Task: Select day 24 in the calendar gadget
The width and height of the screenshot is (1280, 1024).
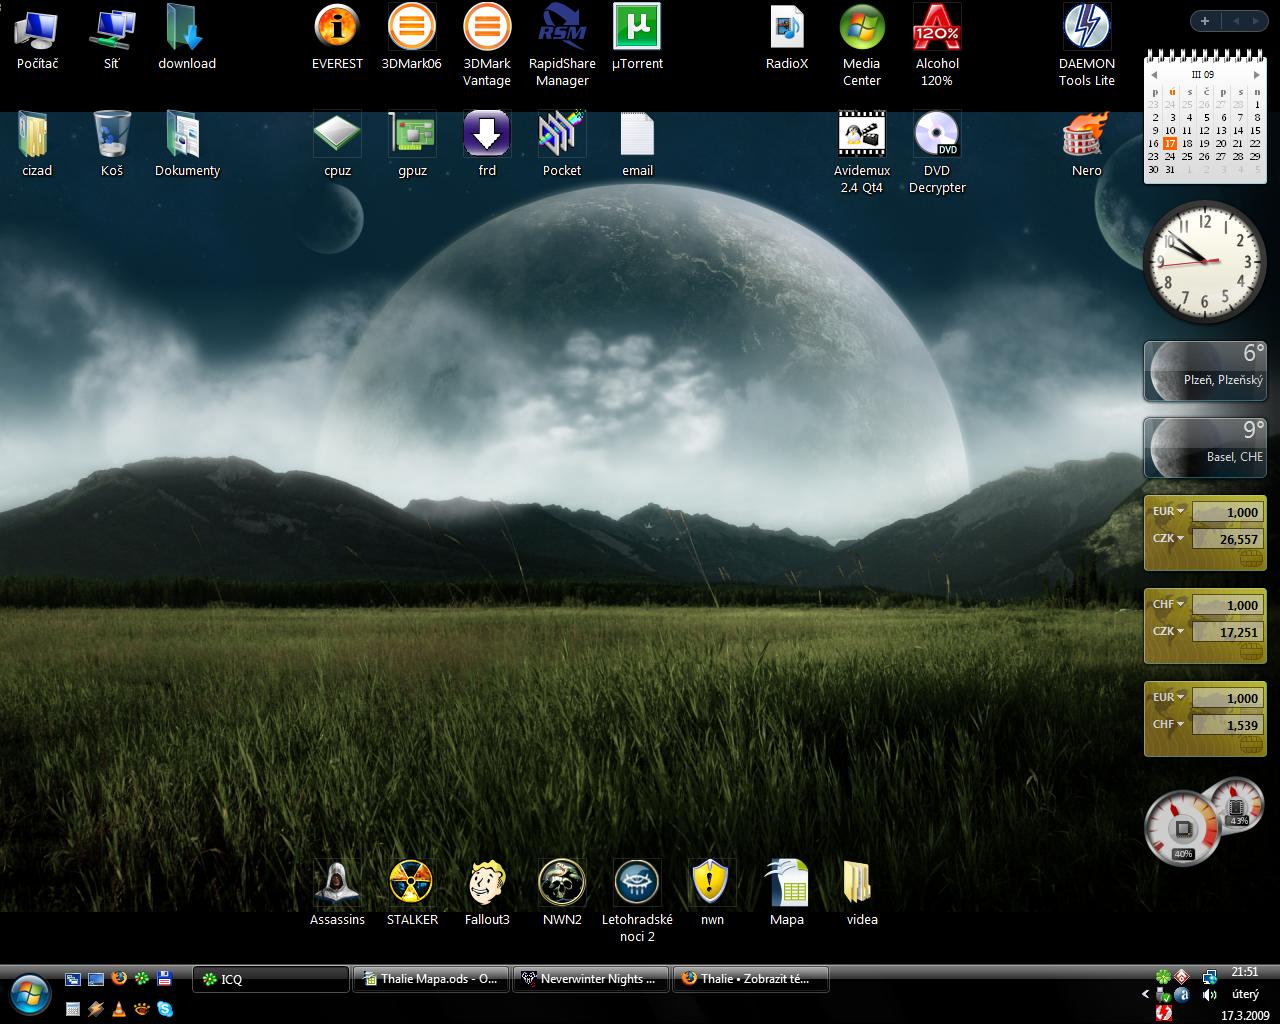Action: [x=1170, y=157]
